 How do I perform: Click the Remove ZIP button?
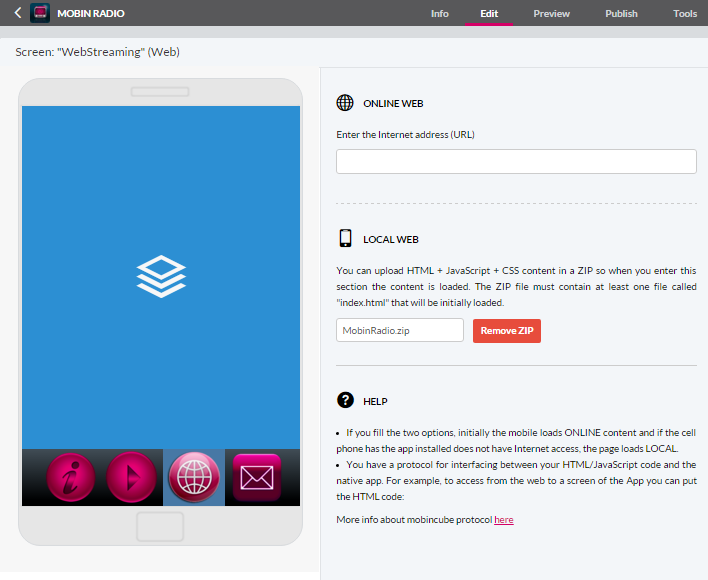point(507,331)
